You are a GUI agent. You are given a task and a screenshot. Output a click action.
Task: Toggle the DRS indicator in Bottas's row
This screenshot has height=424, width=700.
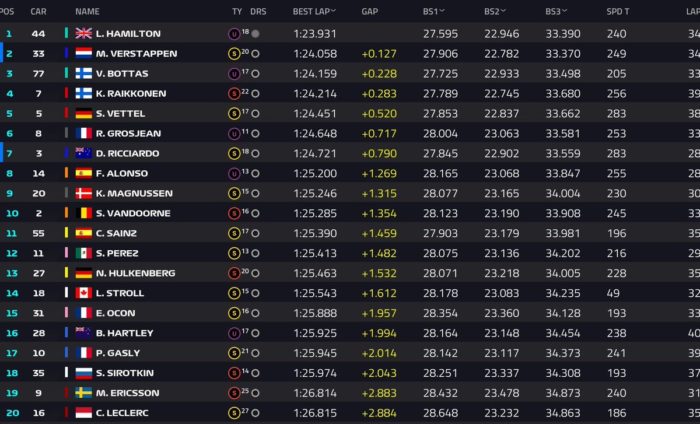coord(256,73)
